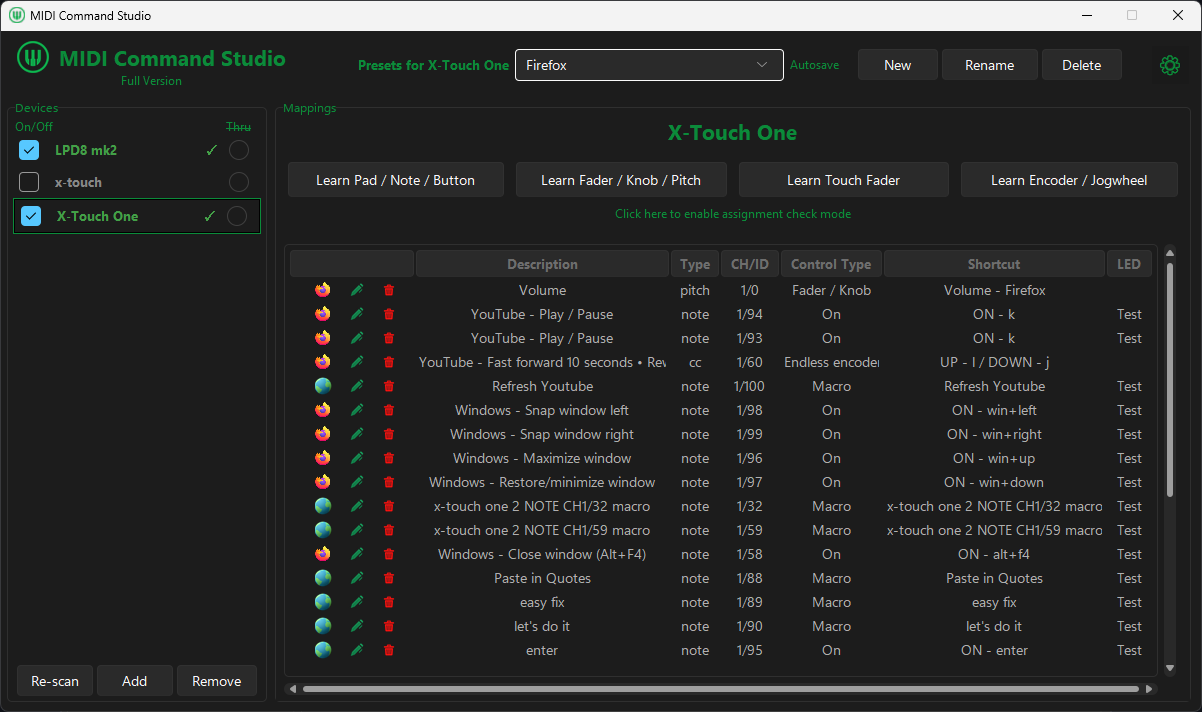Open settings via the green gear icon
The height and width of the screenshot is (712, 1202).
pos(1169,65)
